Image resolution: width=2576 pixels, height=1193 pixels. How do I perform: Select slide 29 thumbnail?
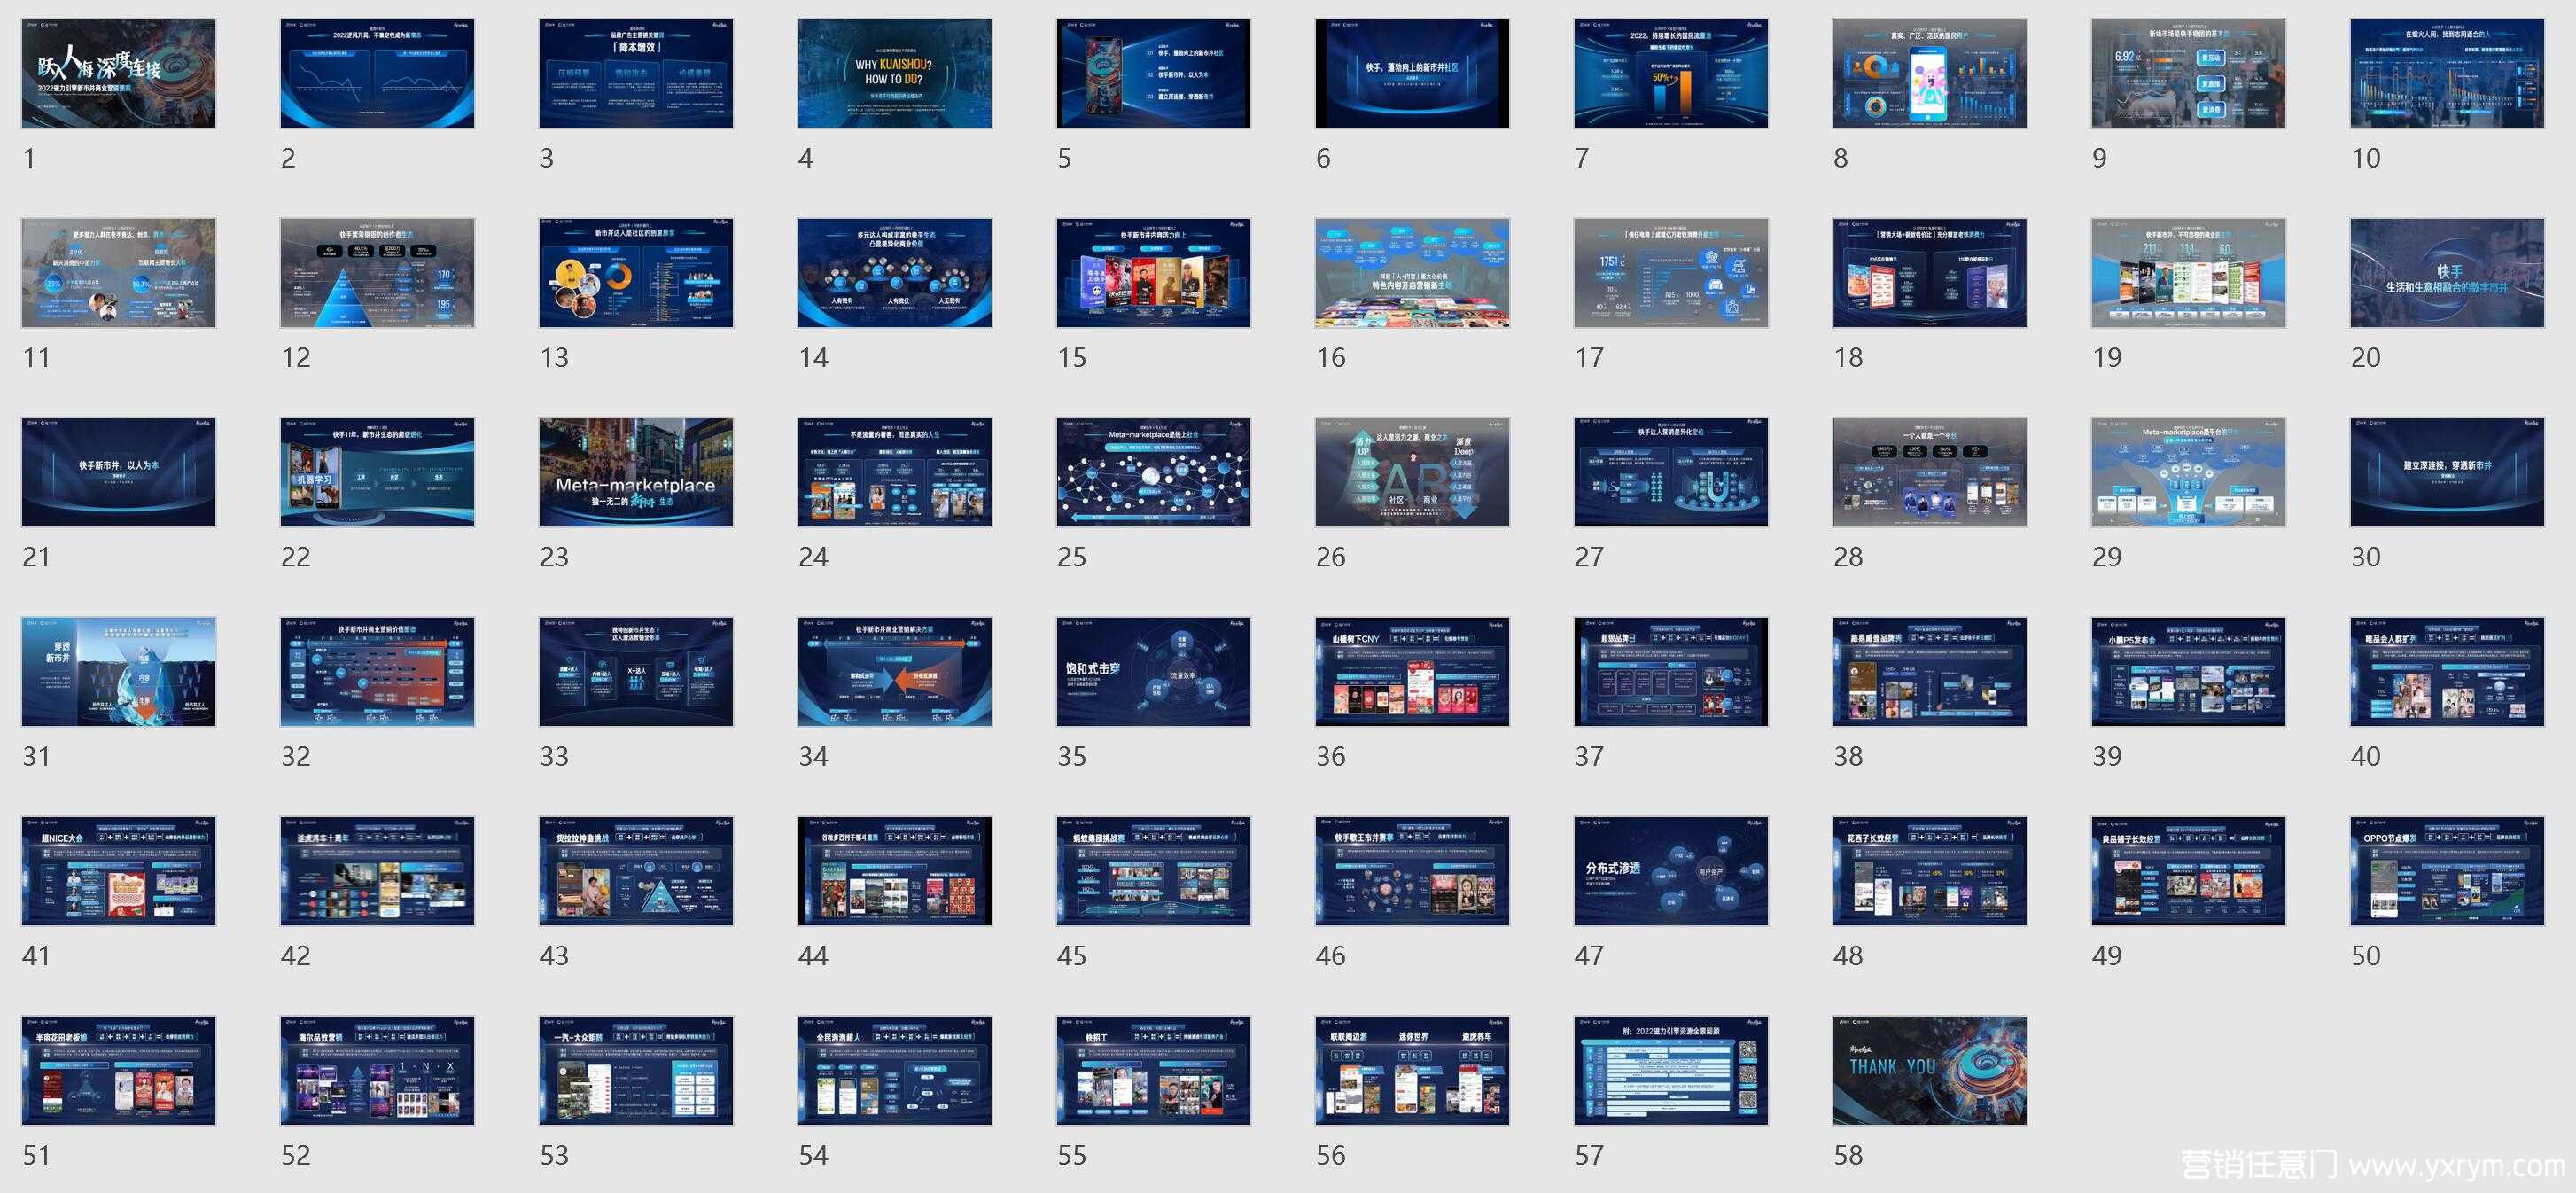tap(2188, 472)
